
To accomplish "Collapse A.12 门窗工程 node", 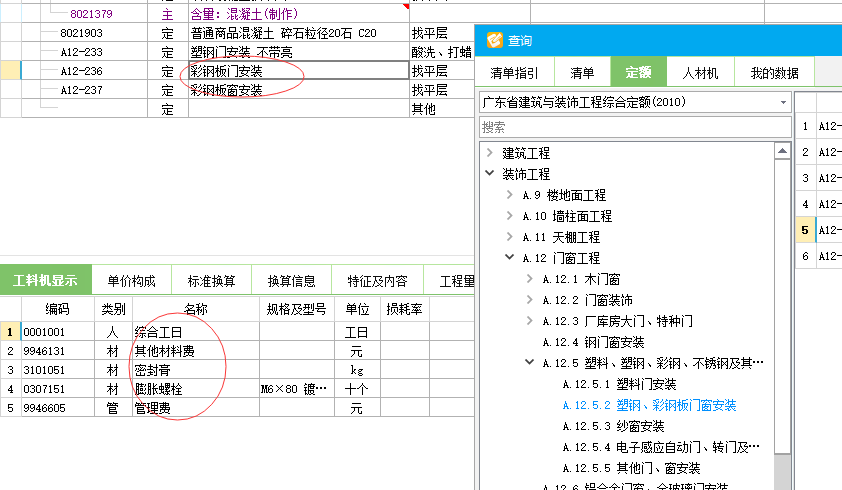I will [510, 257].
